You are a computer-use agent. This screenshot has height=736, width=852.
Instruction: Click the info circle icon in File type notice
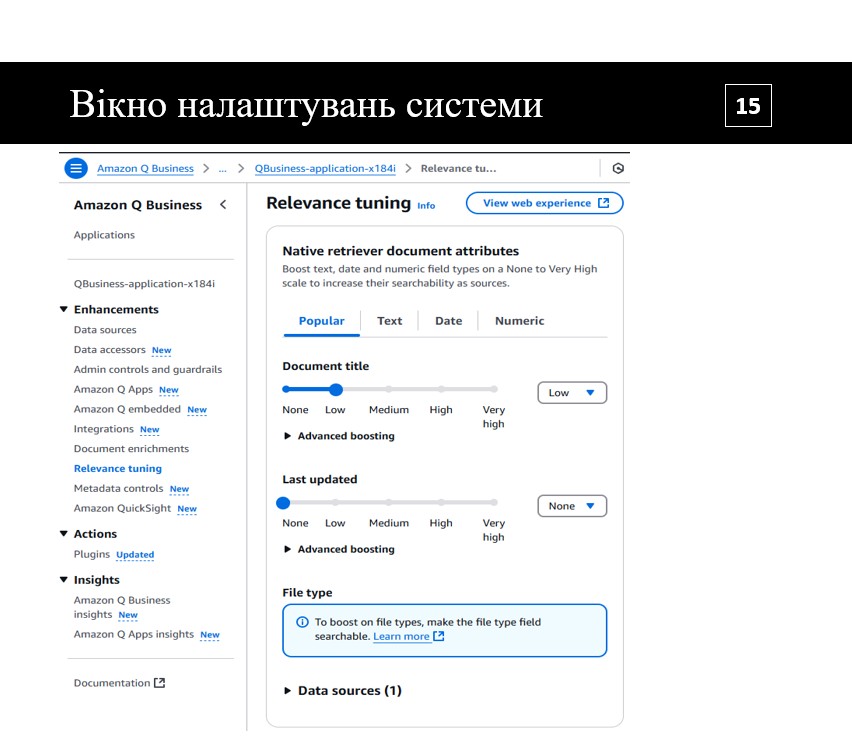point(302,622)
